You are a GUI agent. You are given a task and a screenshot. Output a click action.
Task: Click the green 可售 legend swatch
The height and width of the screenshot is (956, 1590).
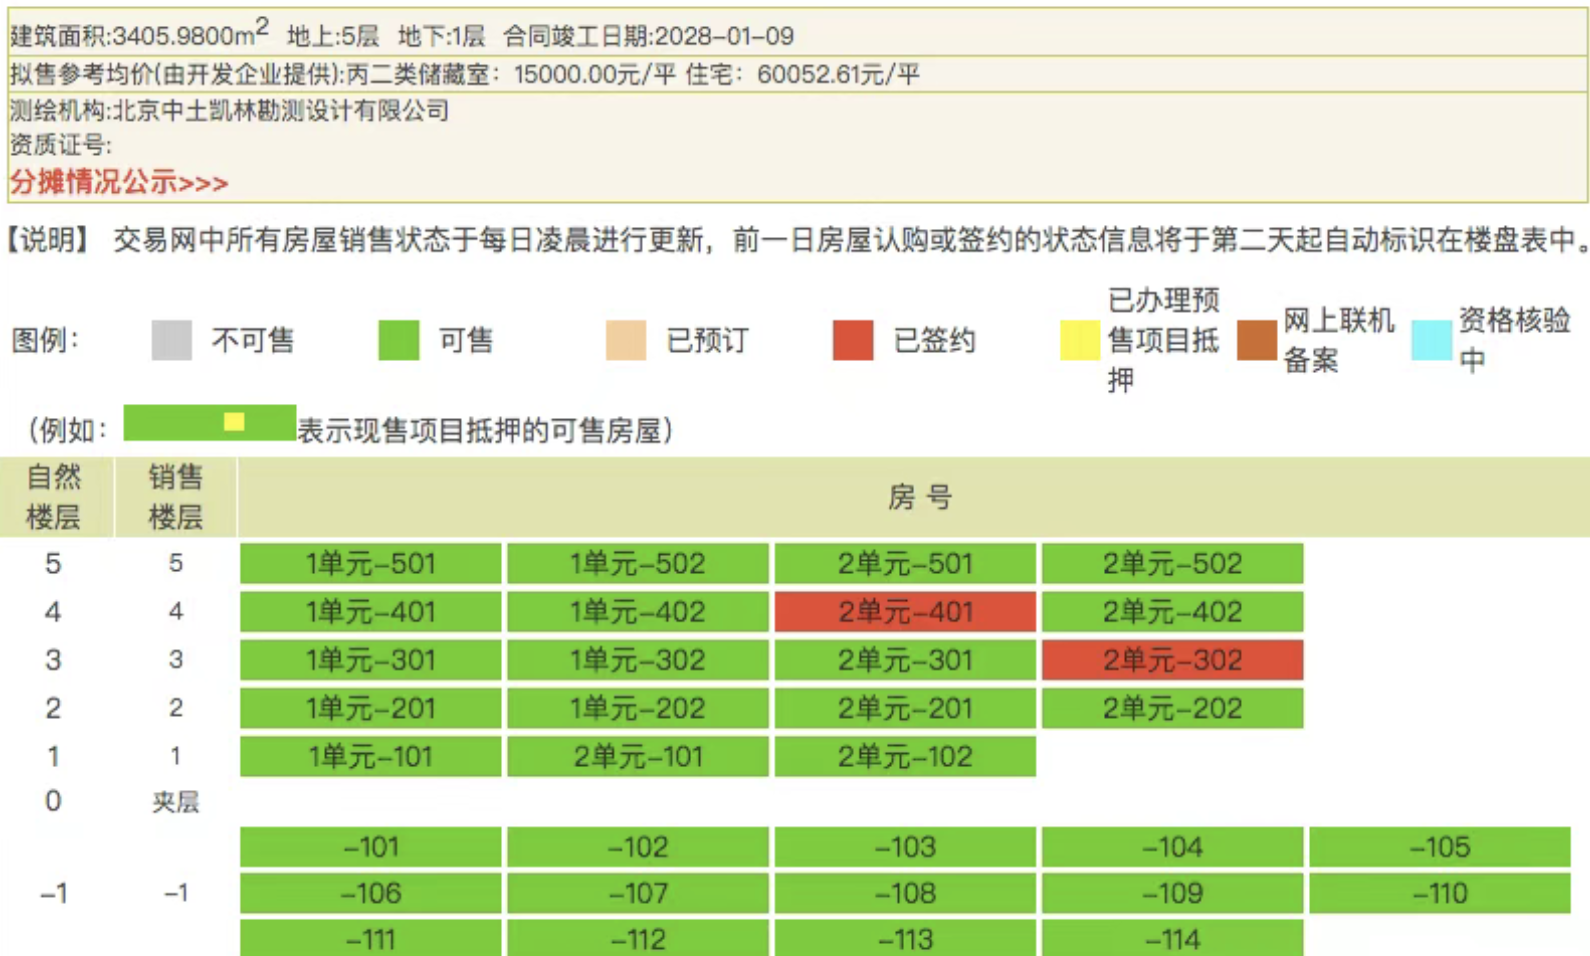point(398,340)
